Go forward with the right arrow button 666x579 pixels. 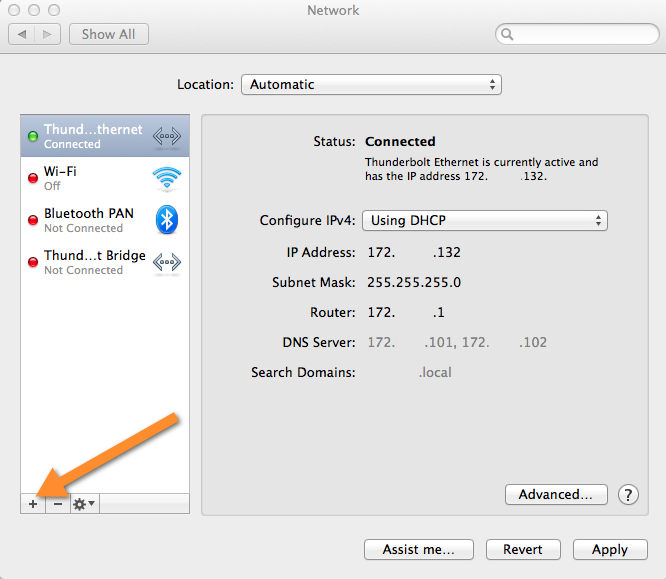[46, 34]
